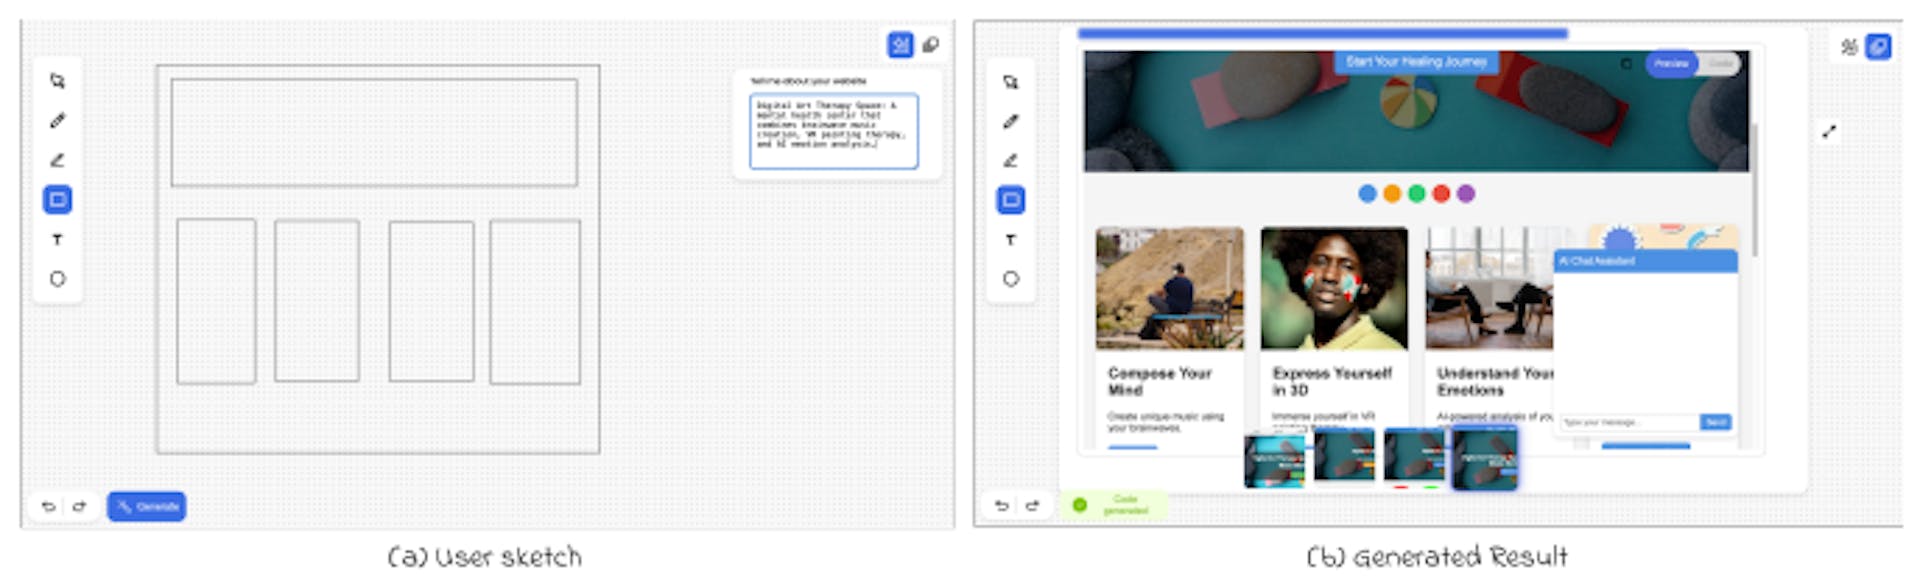Activate the rectangle tool in Generated Result panel
This screenshot has height=581, width=1920.
coord(1011,200)
